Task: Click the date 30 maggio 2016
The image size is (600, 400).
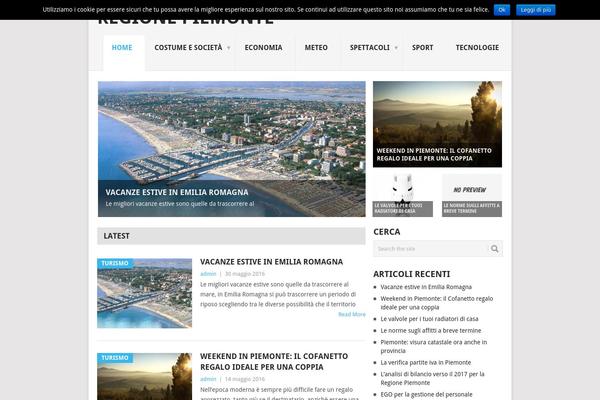Action: 245,274
